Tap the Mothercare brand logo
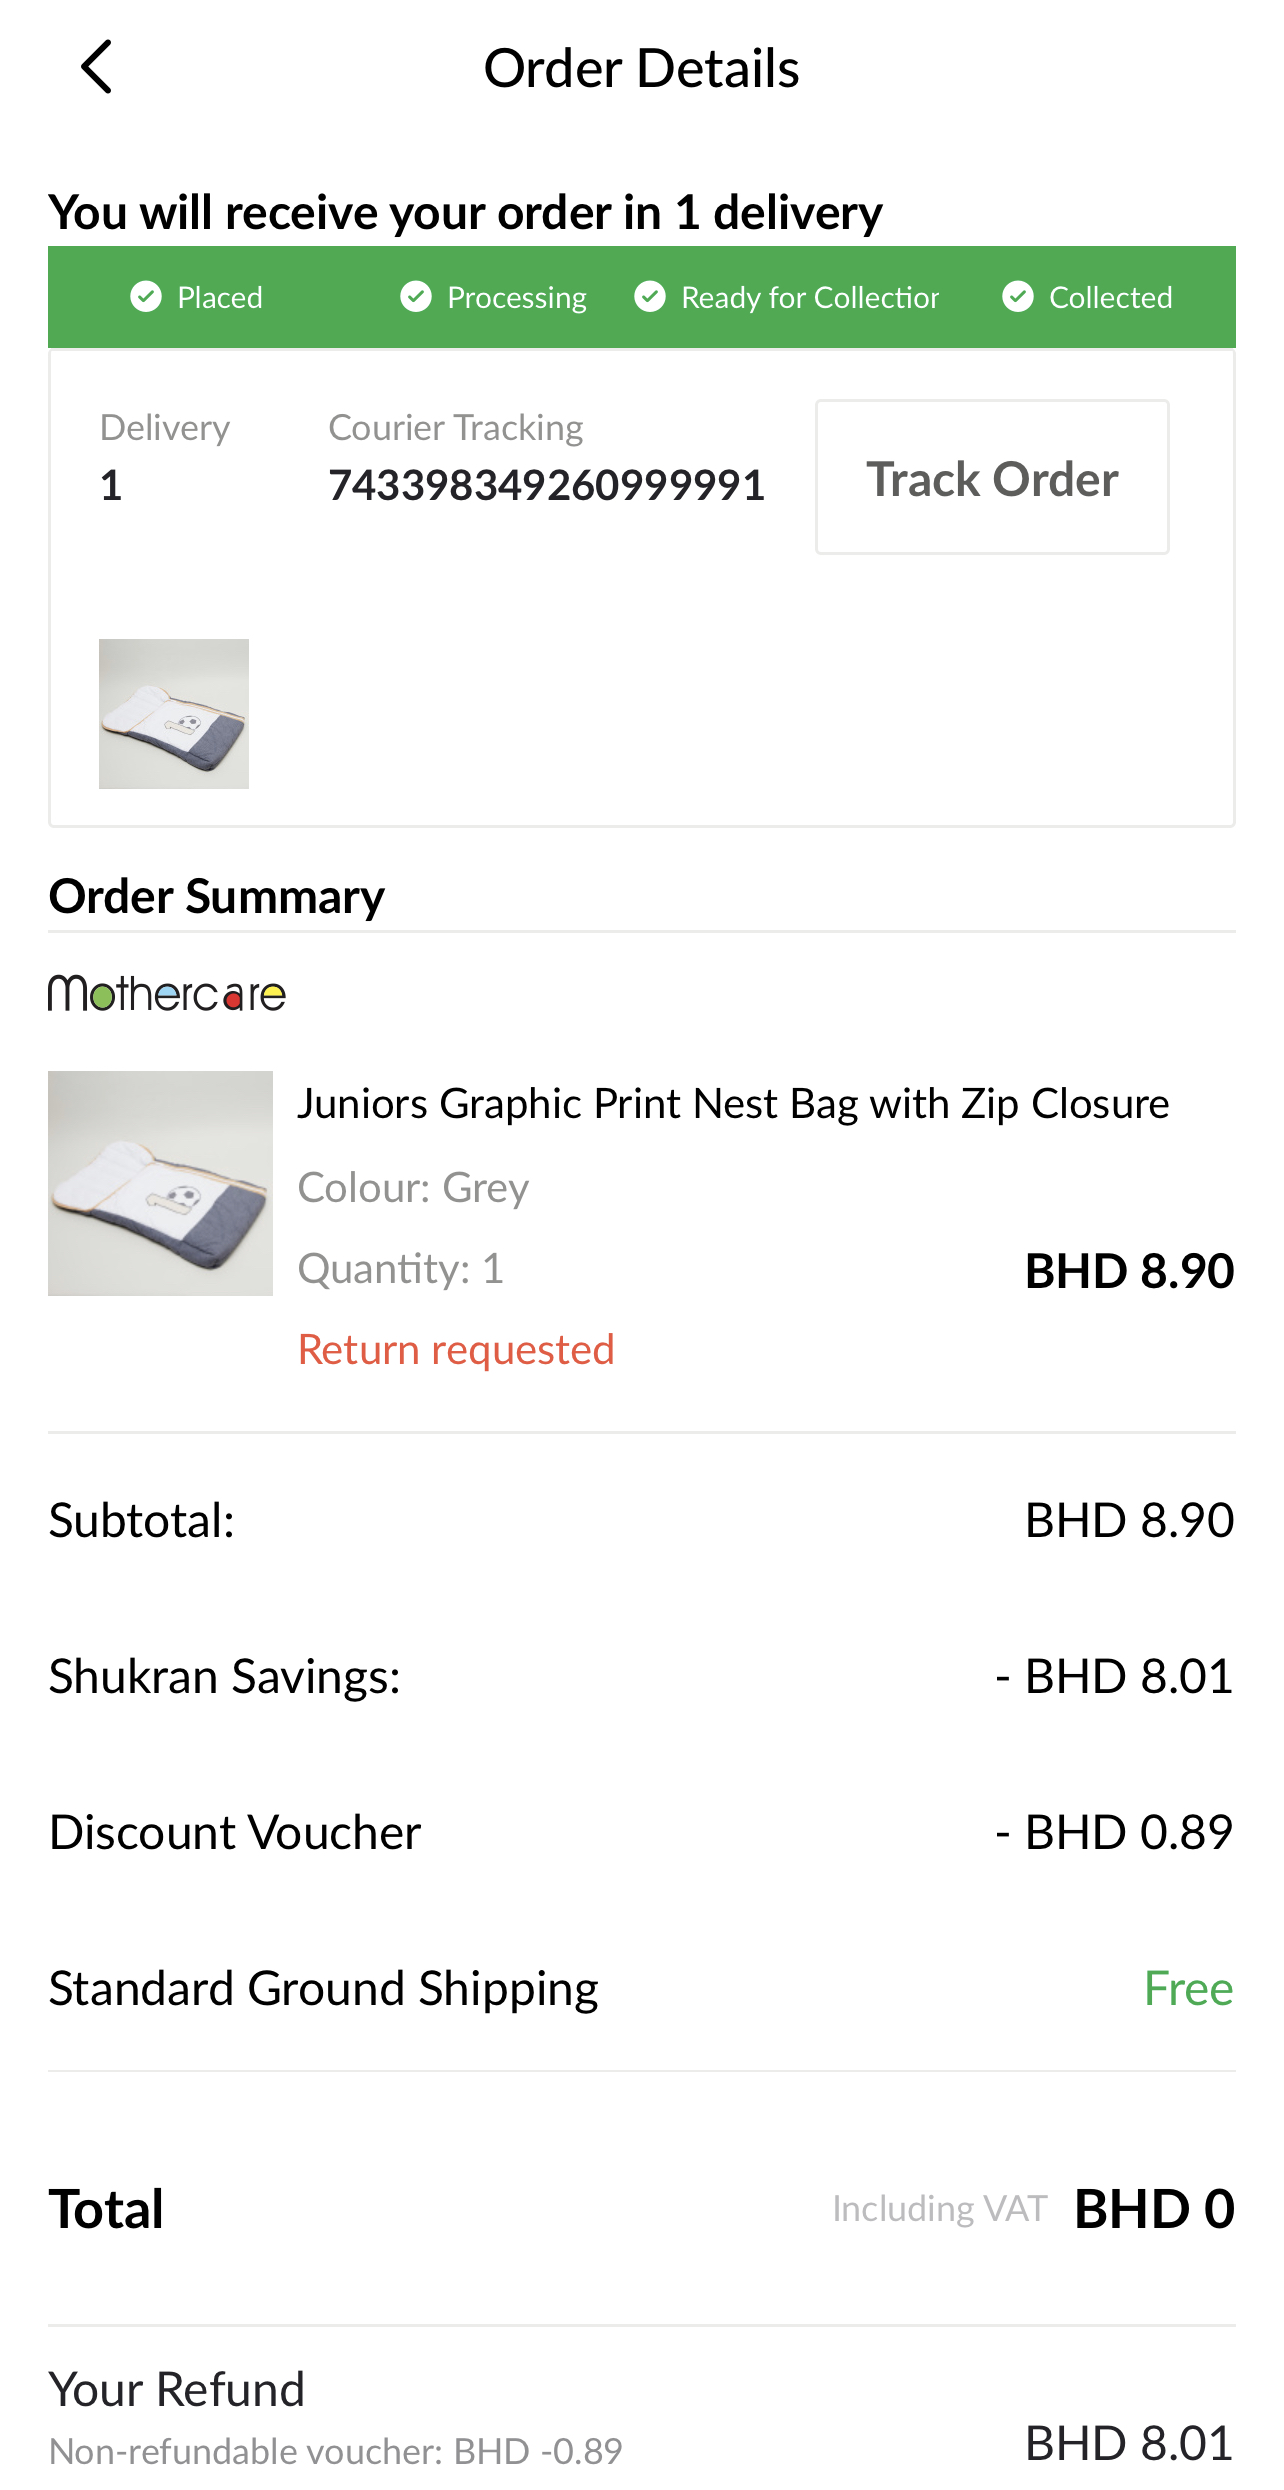 click(167, 994)
